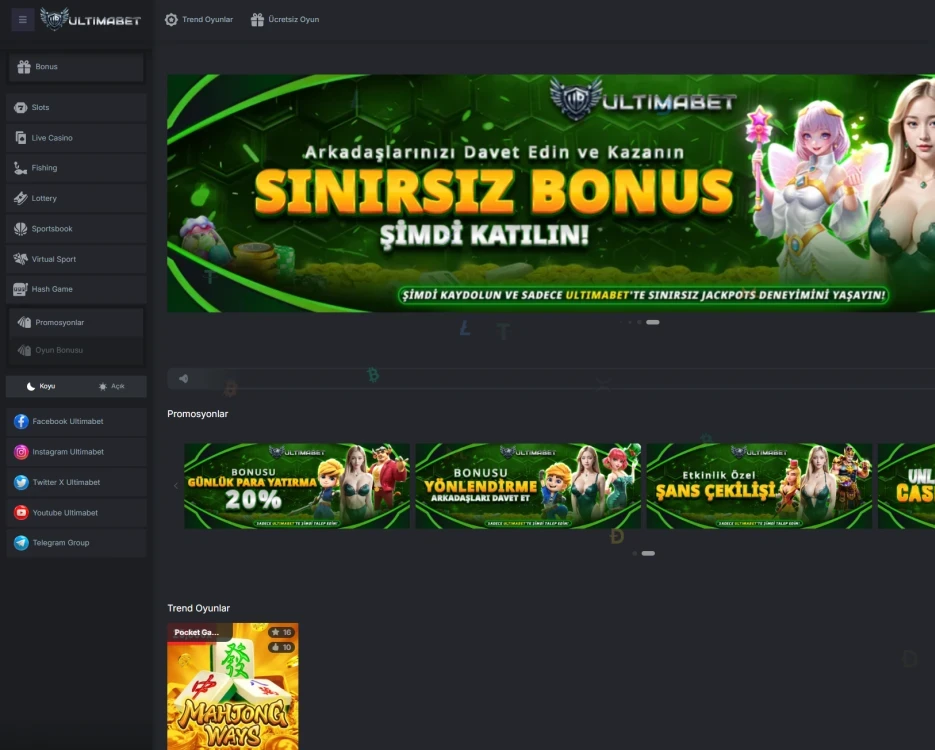Screen dimensions: 935x750
Task: Click the Ultimabet logo in header
Action: pos(90,20)
